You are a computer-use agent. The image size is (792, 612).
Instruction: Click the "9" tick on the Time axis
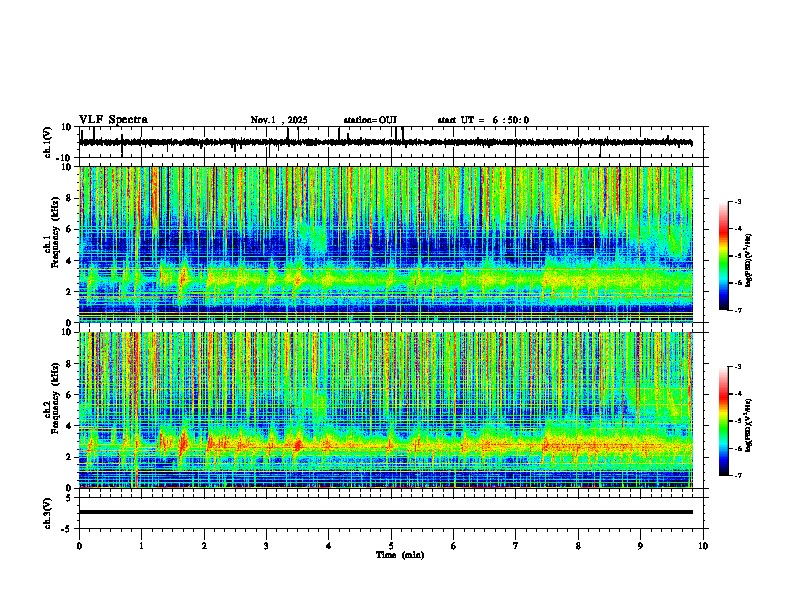tap(640, 546)
